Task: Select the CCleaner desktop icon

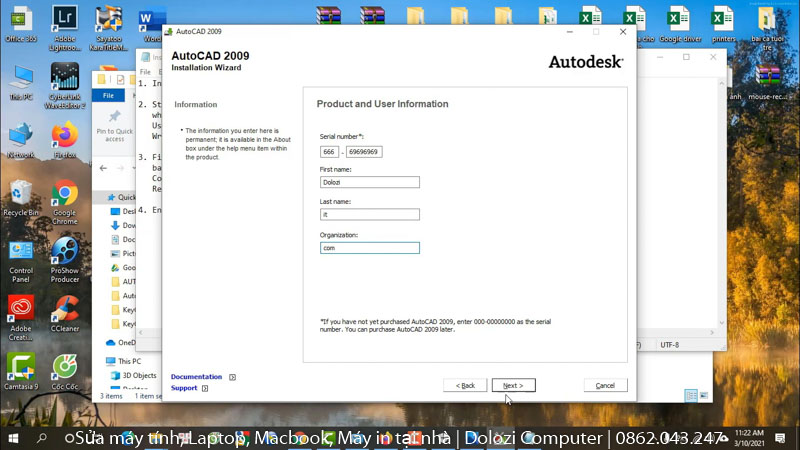Action: point(65,312)
